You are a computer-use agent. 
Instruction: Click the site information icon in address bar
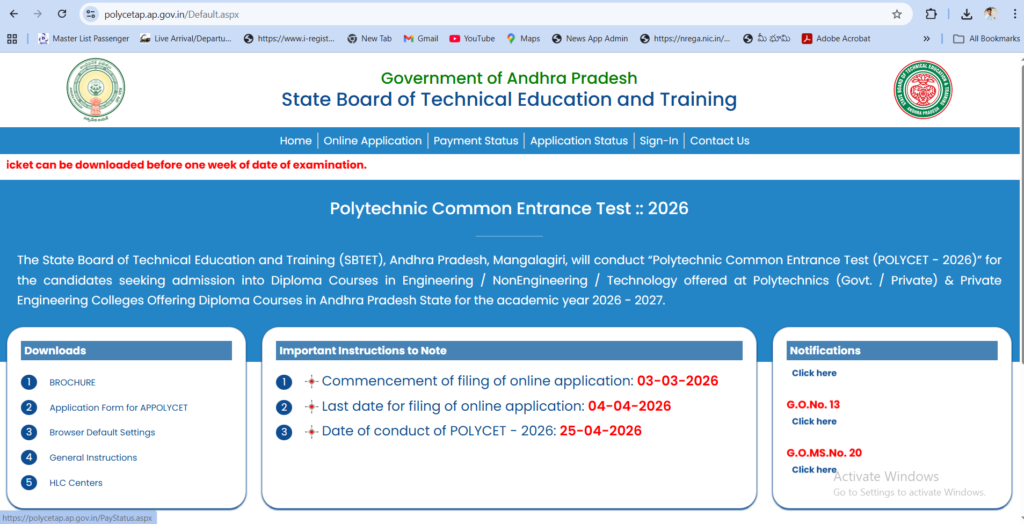coord(91,14)
